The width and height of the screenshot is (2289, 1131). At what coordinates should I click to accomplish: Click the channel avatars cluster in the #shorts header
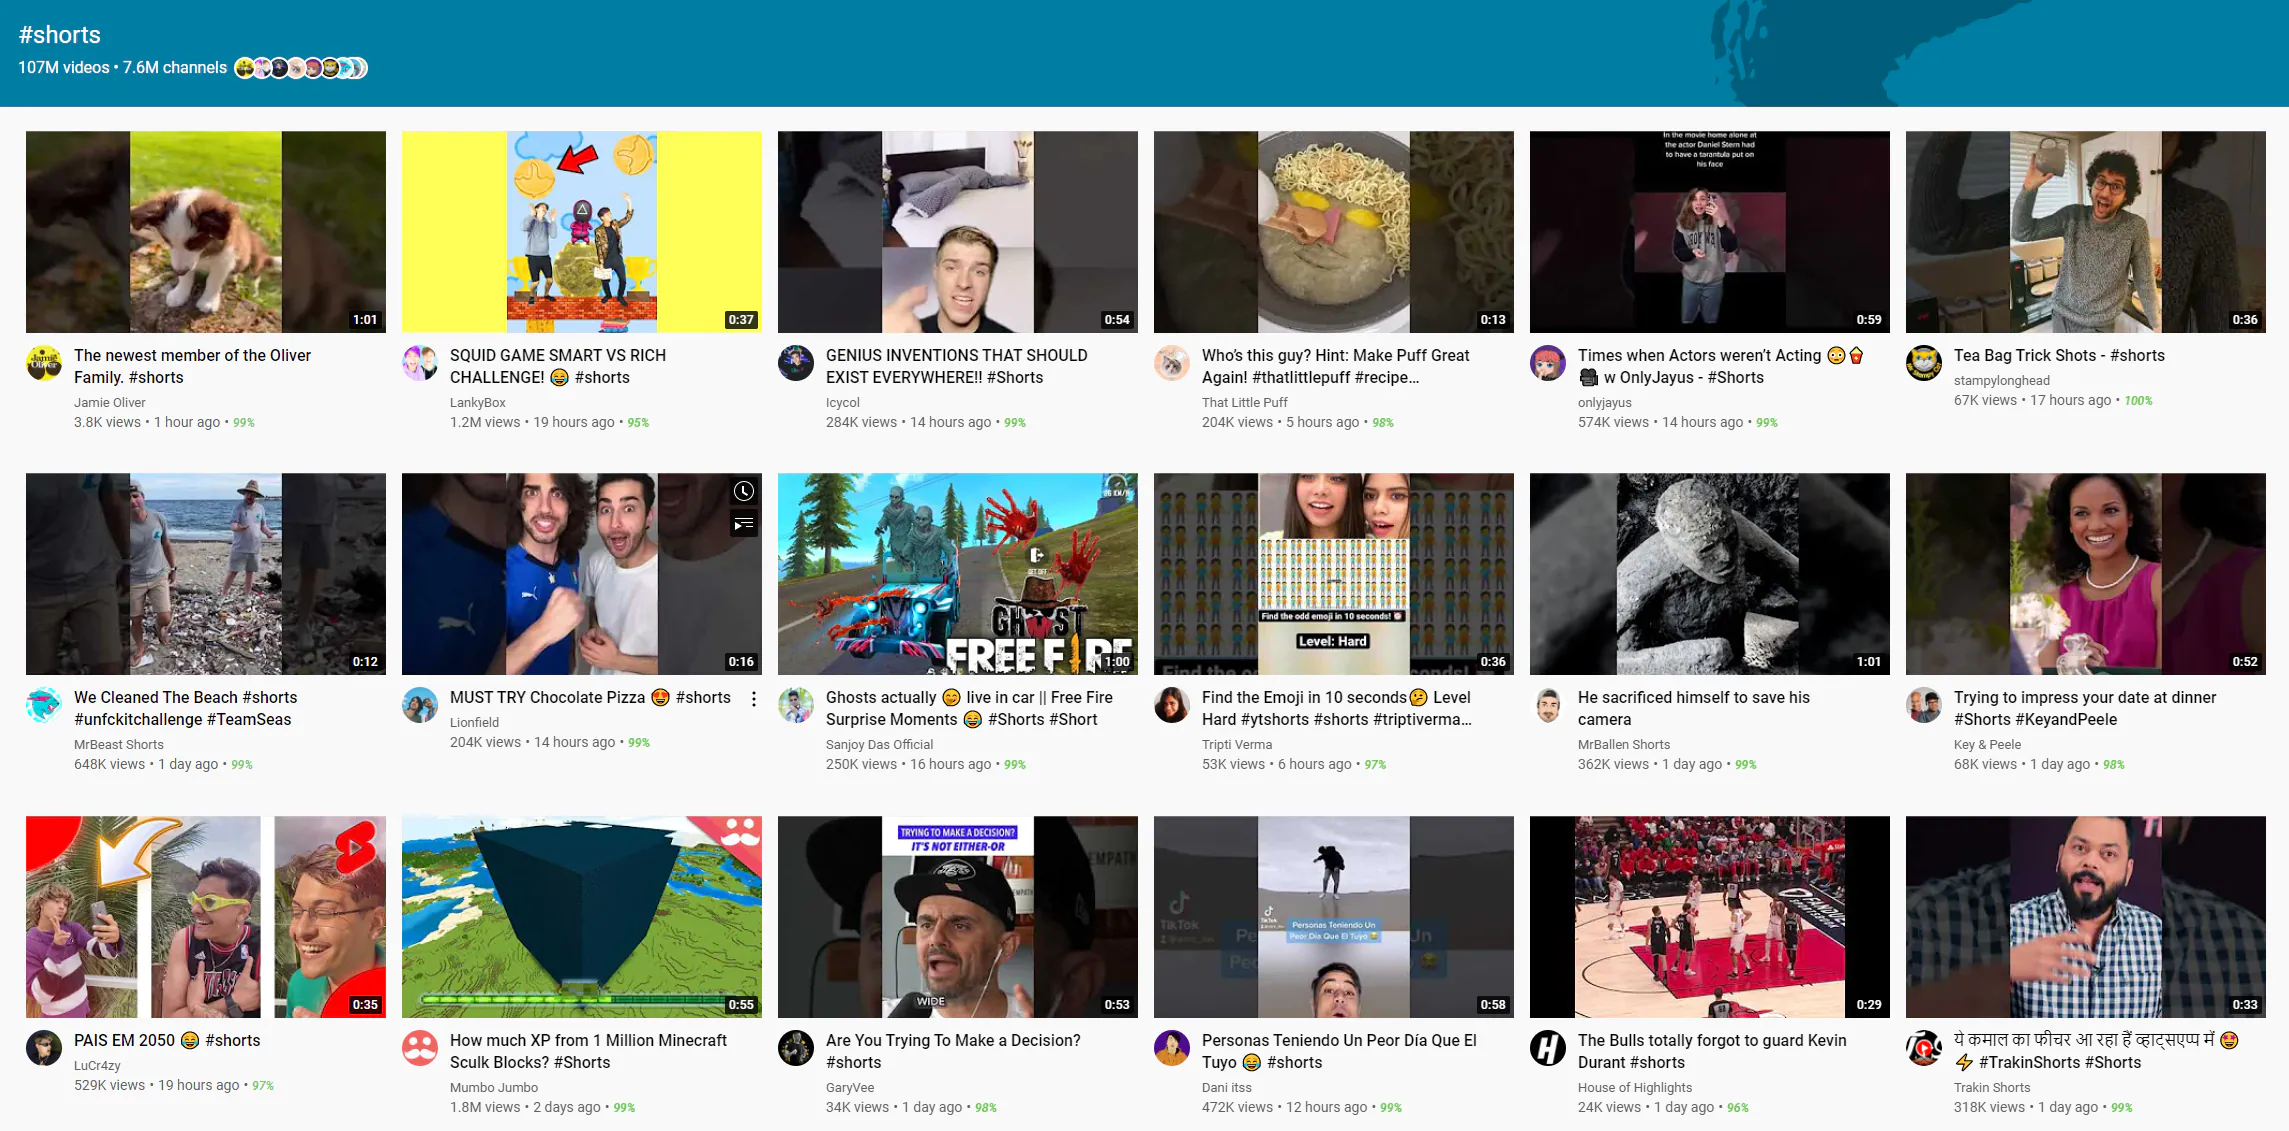[301, 68]
